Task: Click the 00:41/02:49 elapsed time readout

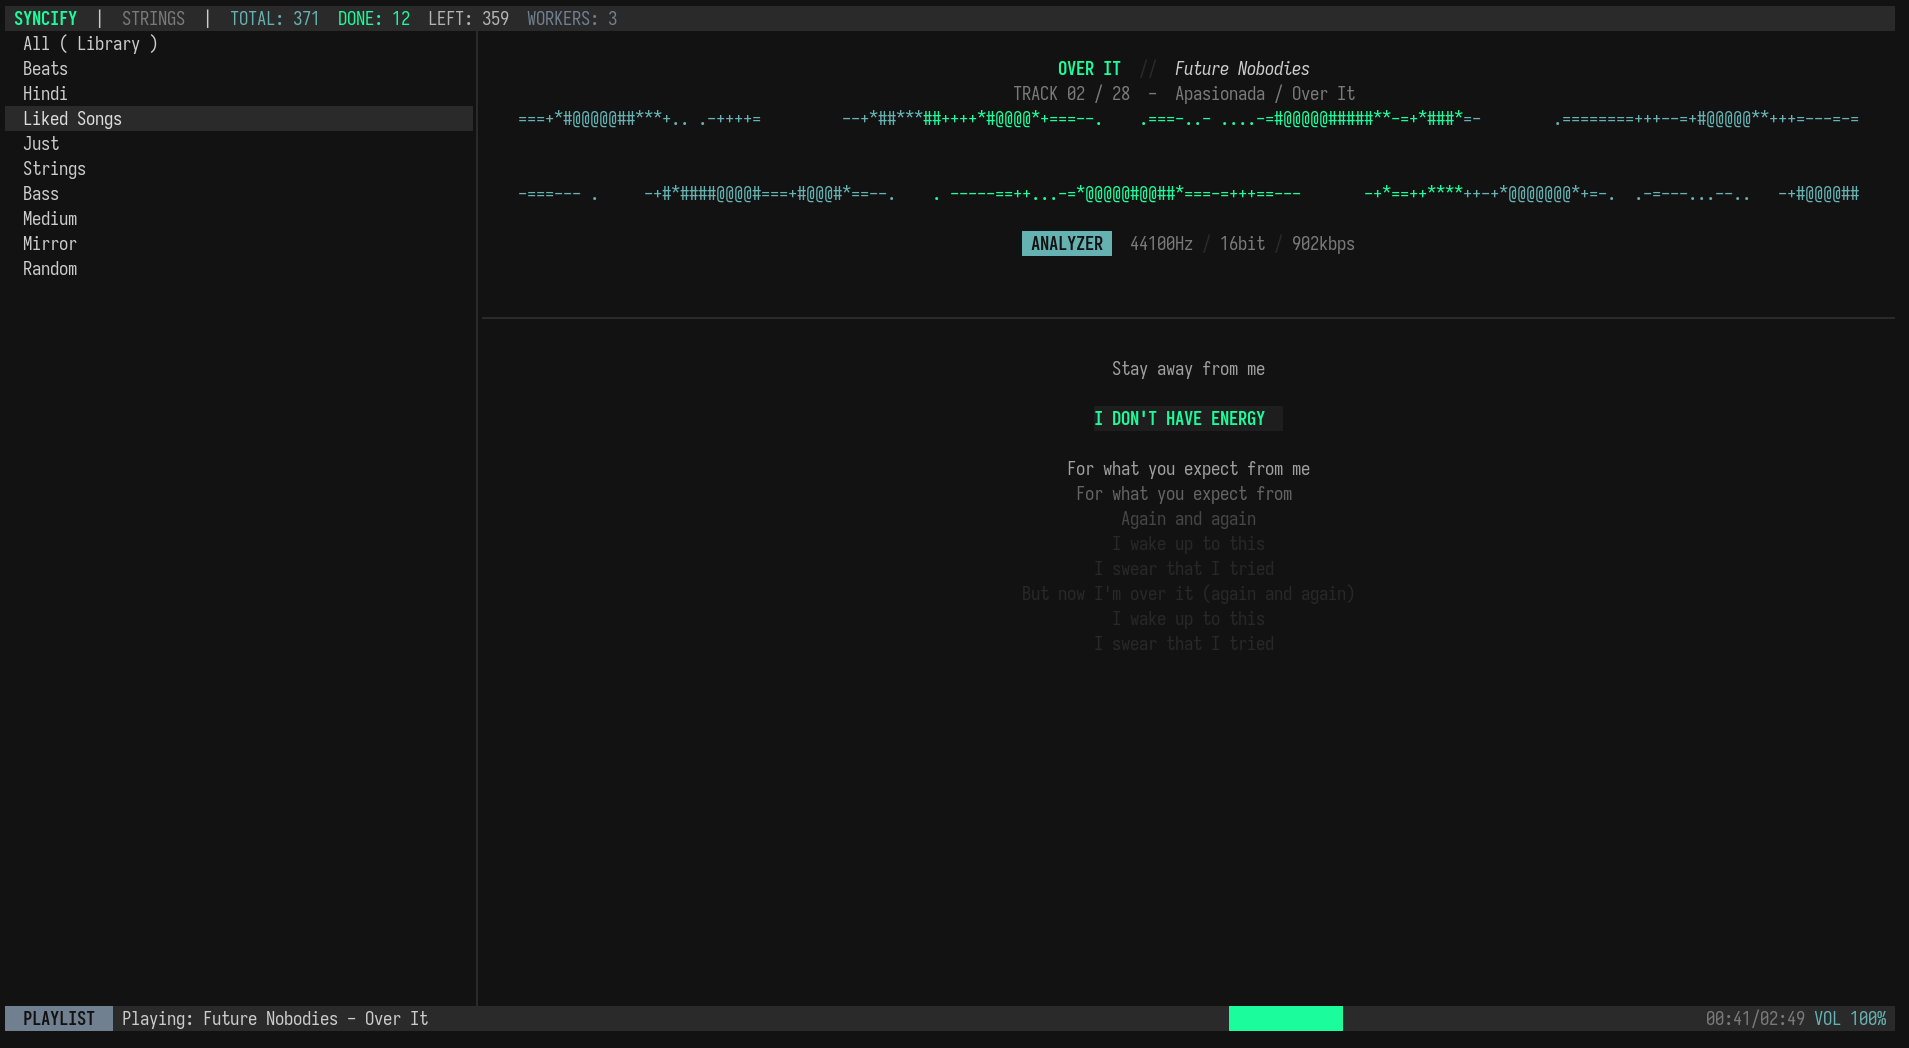Action: coord(1755,1019)
